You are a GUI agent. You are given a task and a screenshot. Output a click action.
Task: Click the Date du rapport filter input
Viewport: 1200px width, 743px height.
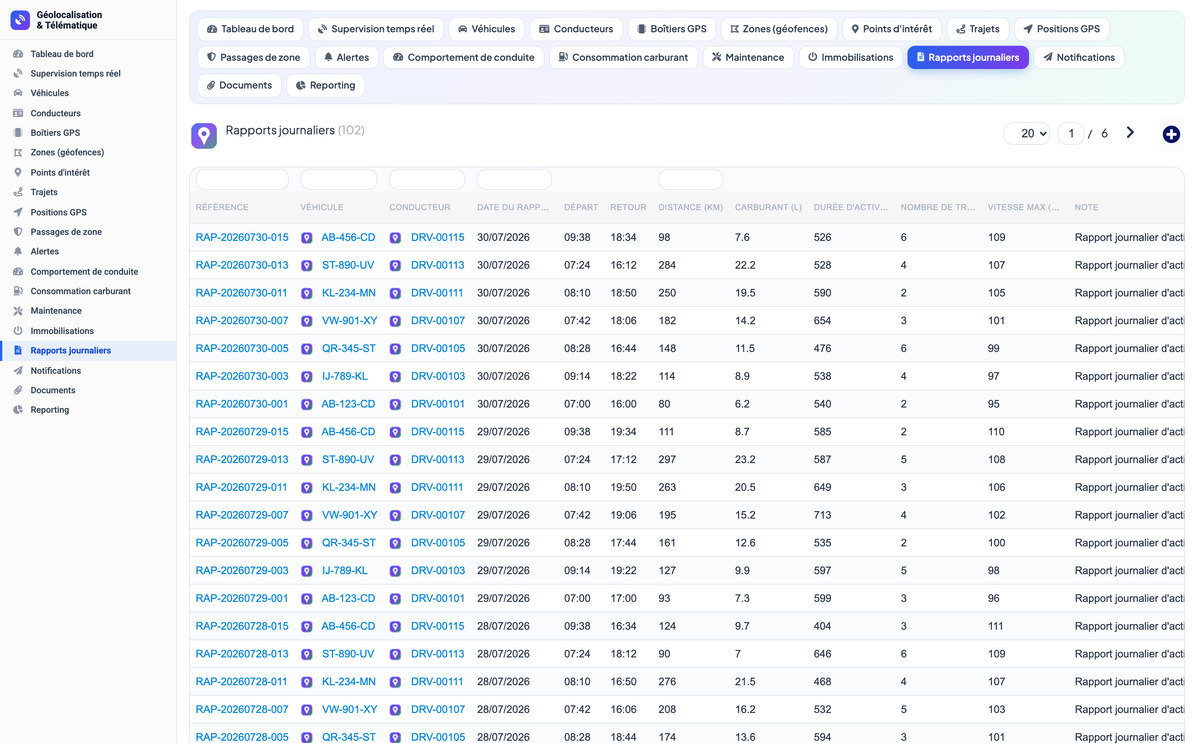pyautogui.click(x=514, y=179)
